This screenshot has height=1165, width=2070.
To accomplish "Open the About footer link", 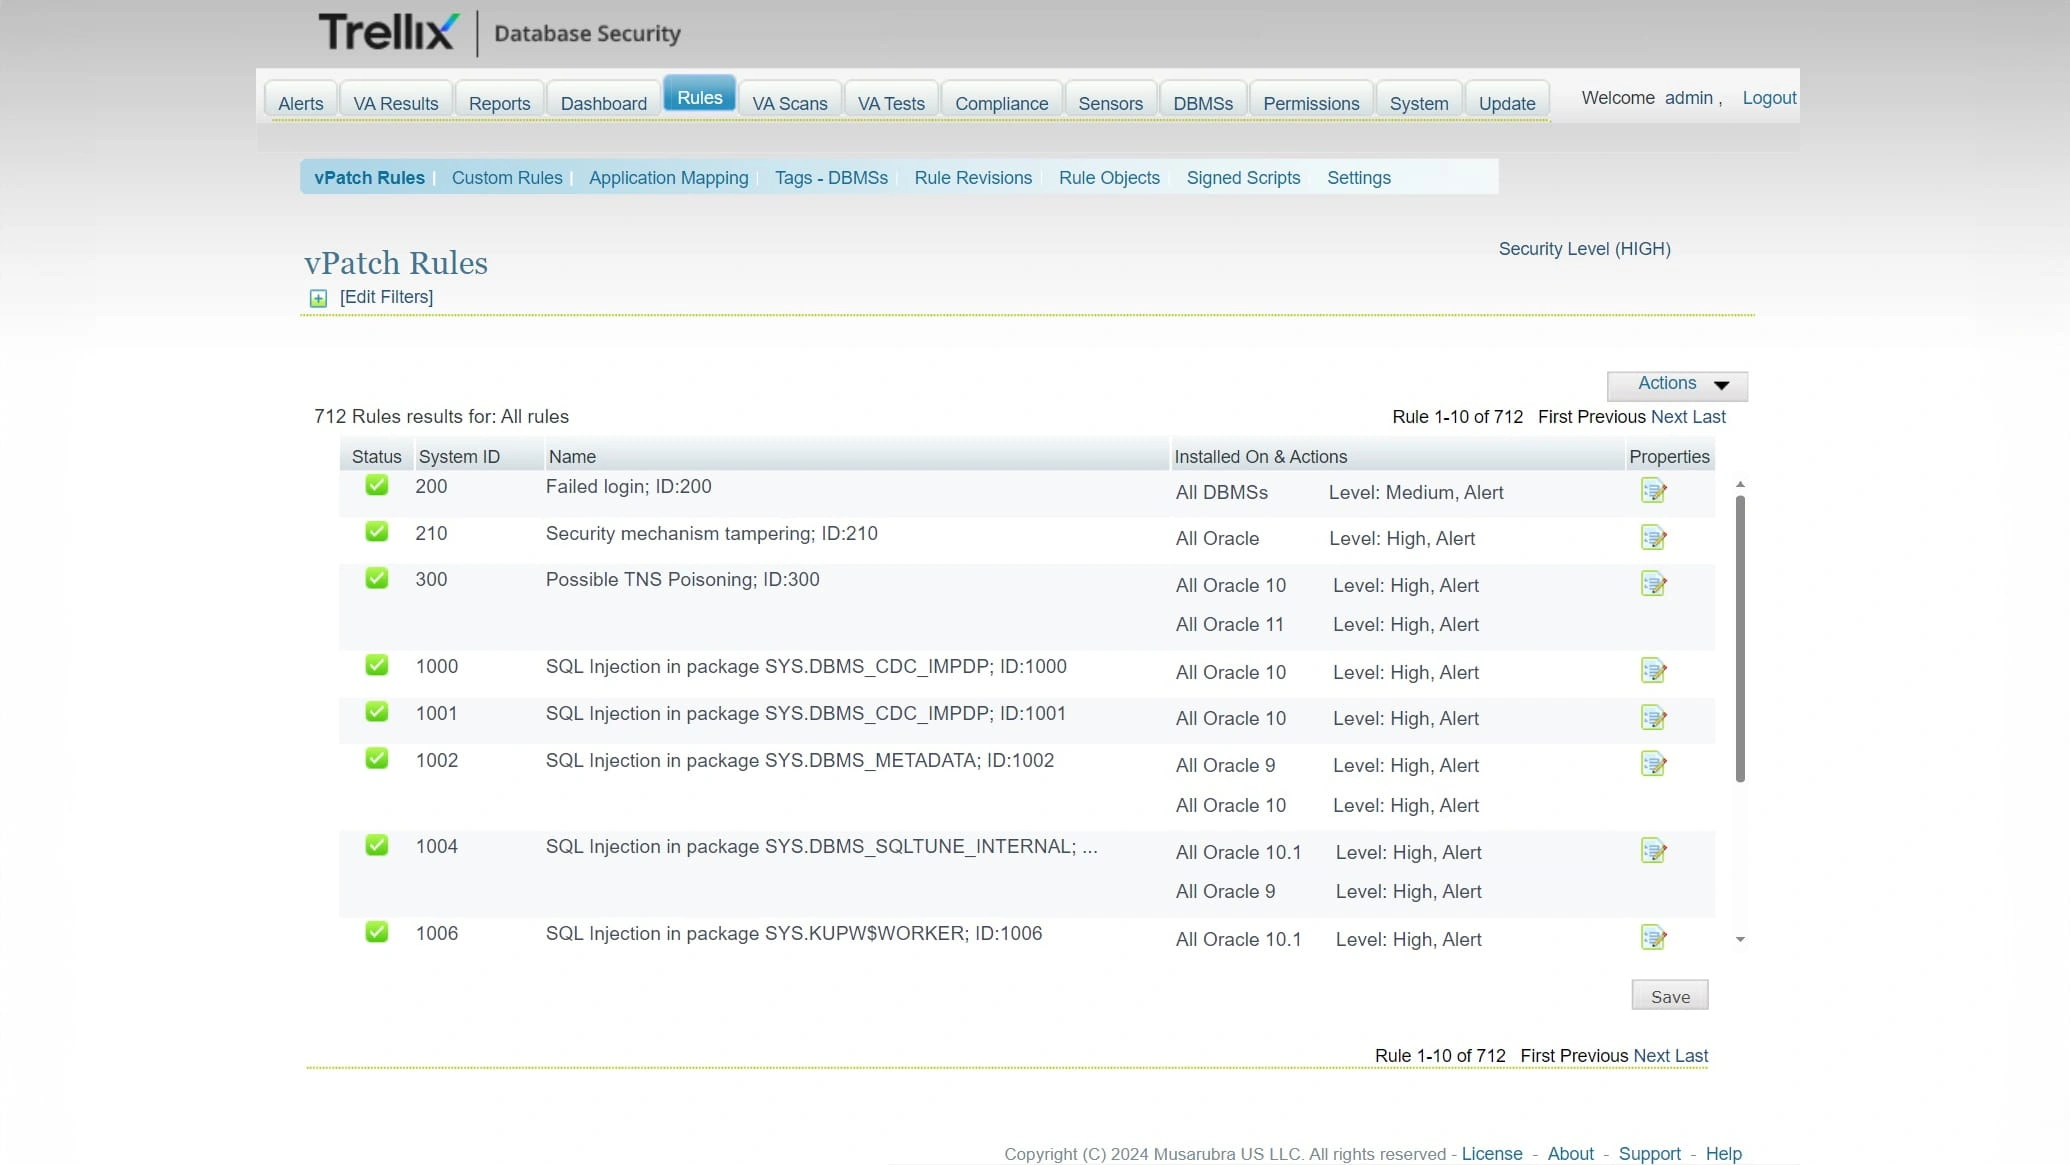I will 1570,1153.
